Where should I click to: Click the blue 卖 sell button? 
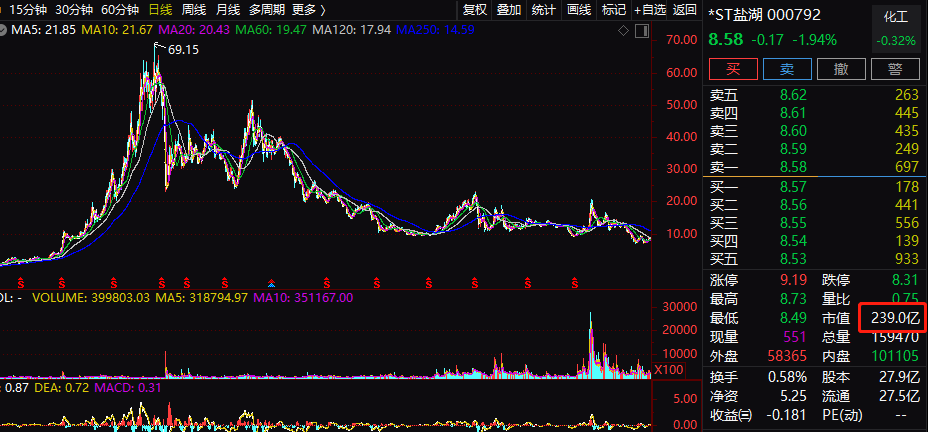point(787,69)
